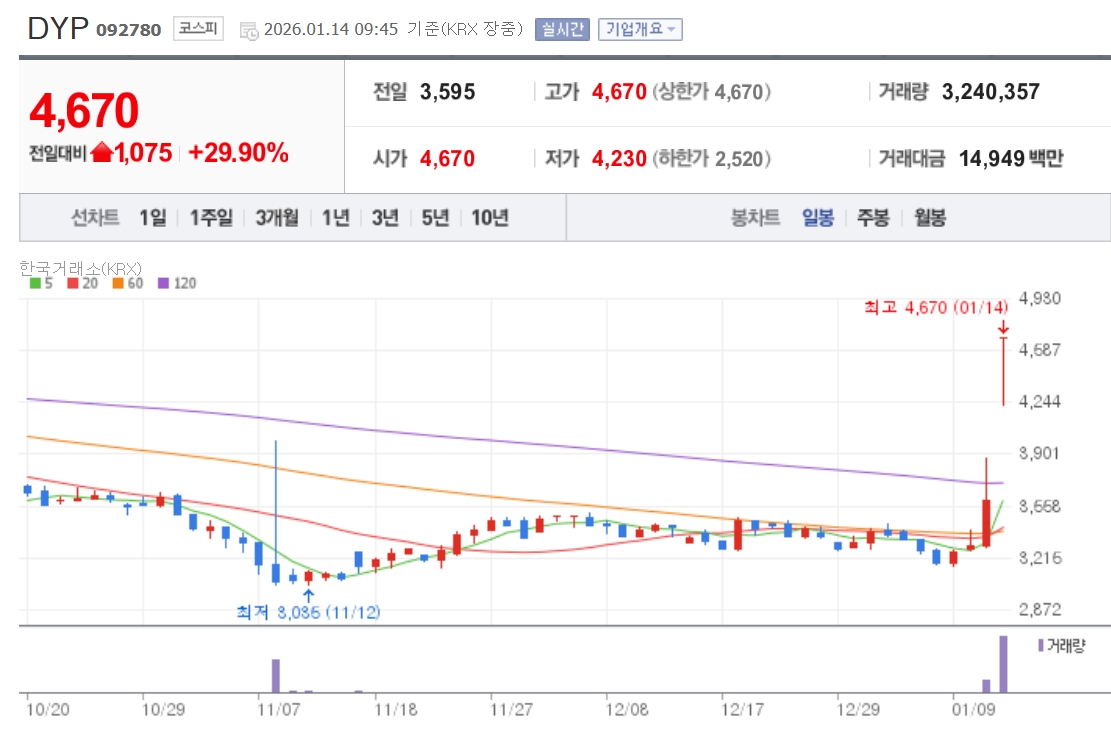The height and width of the screenshot is (734, 1111).
Task: Click the 최고 4,670 (01/14) chart marker
Action: coord(935,307)
